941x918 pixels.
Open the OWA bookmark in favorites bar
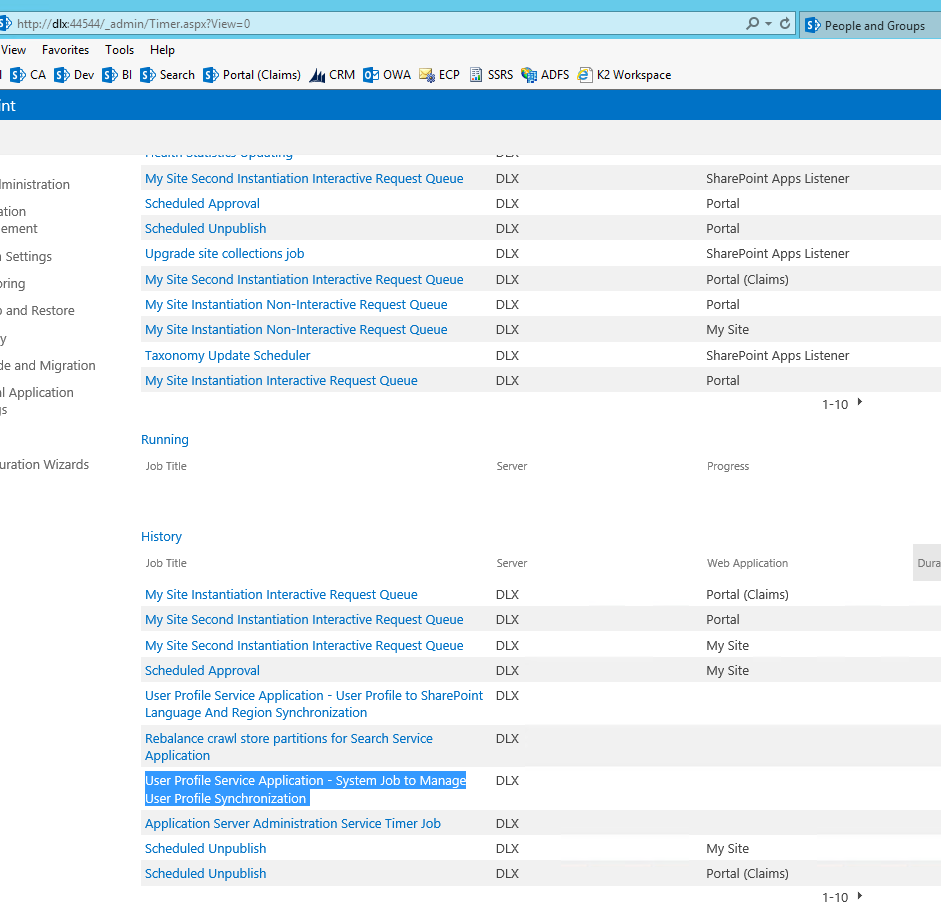(x=386, y=75)
